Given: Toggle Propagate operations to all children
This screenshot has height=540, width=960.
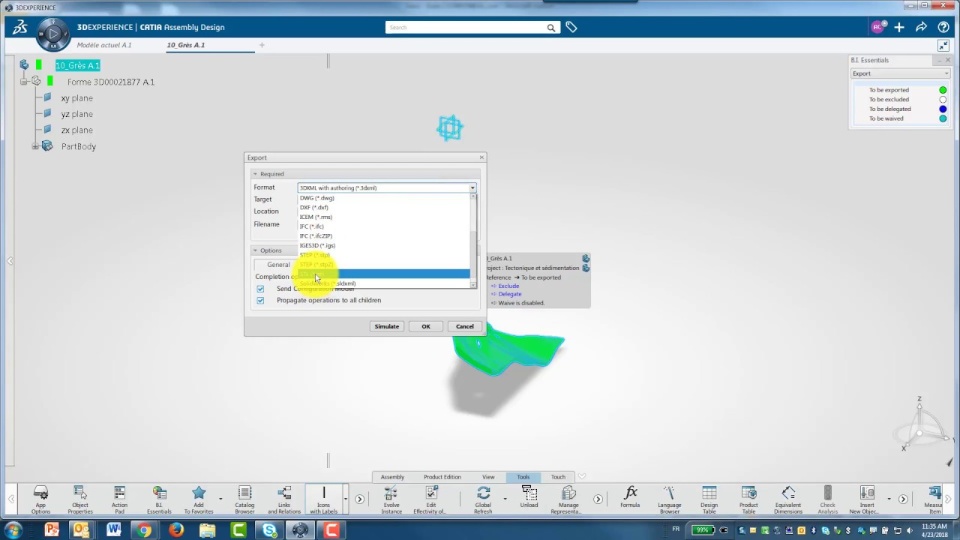Looking at the screenshot, I should [x=260, y=301].
